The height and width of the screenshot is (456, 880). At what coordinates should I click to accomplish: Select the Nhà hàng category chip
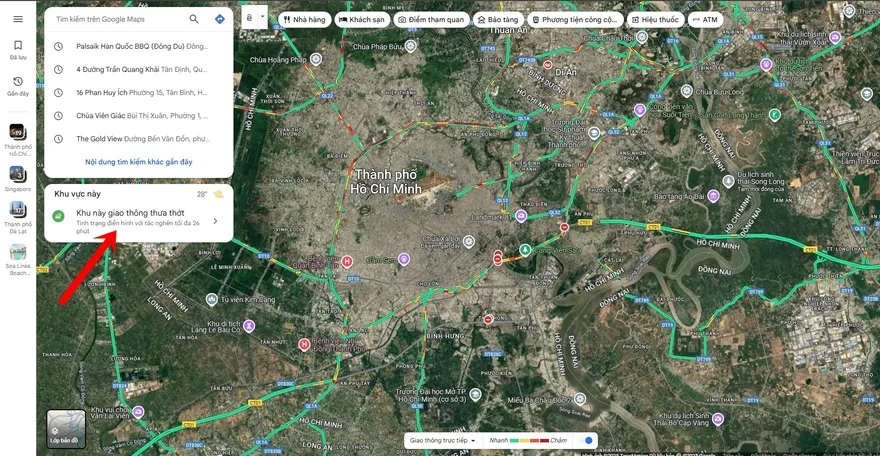coord(306,19)
